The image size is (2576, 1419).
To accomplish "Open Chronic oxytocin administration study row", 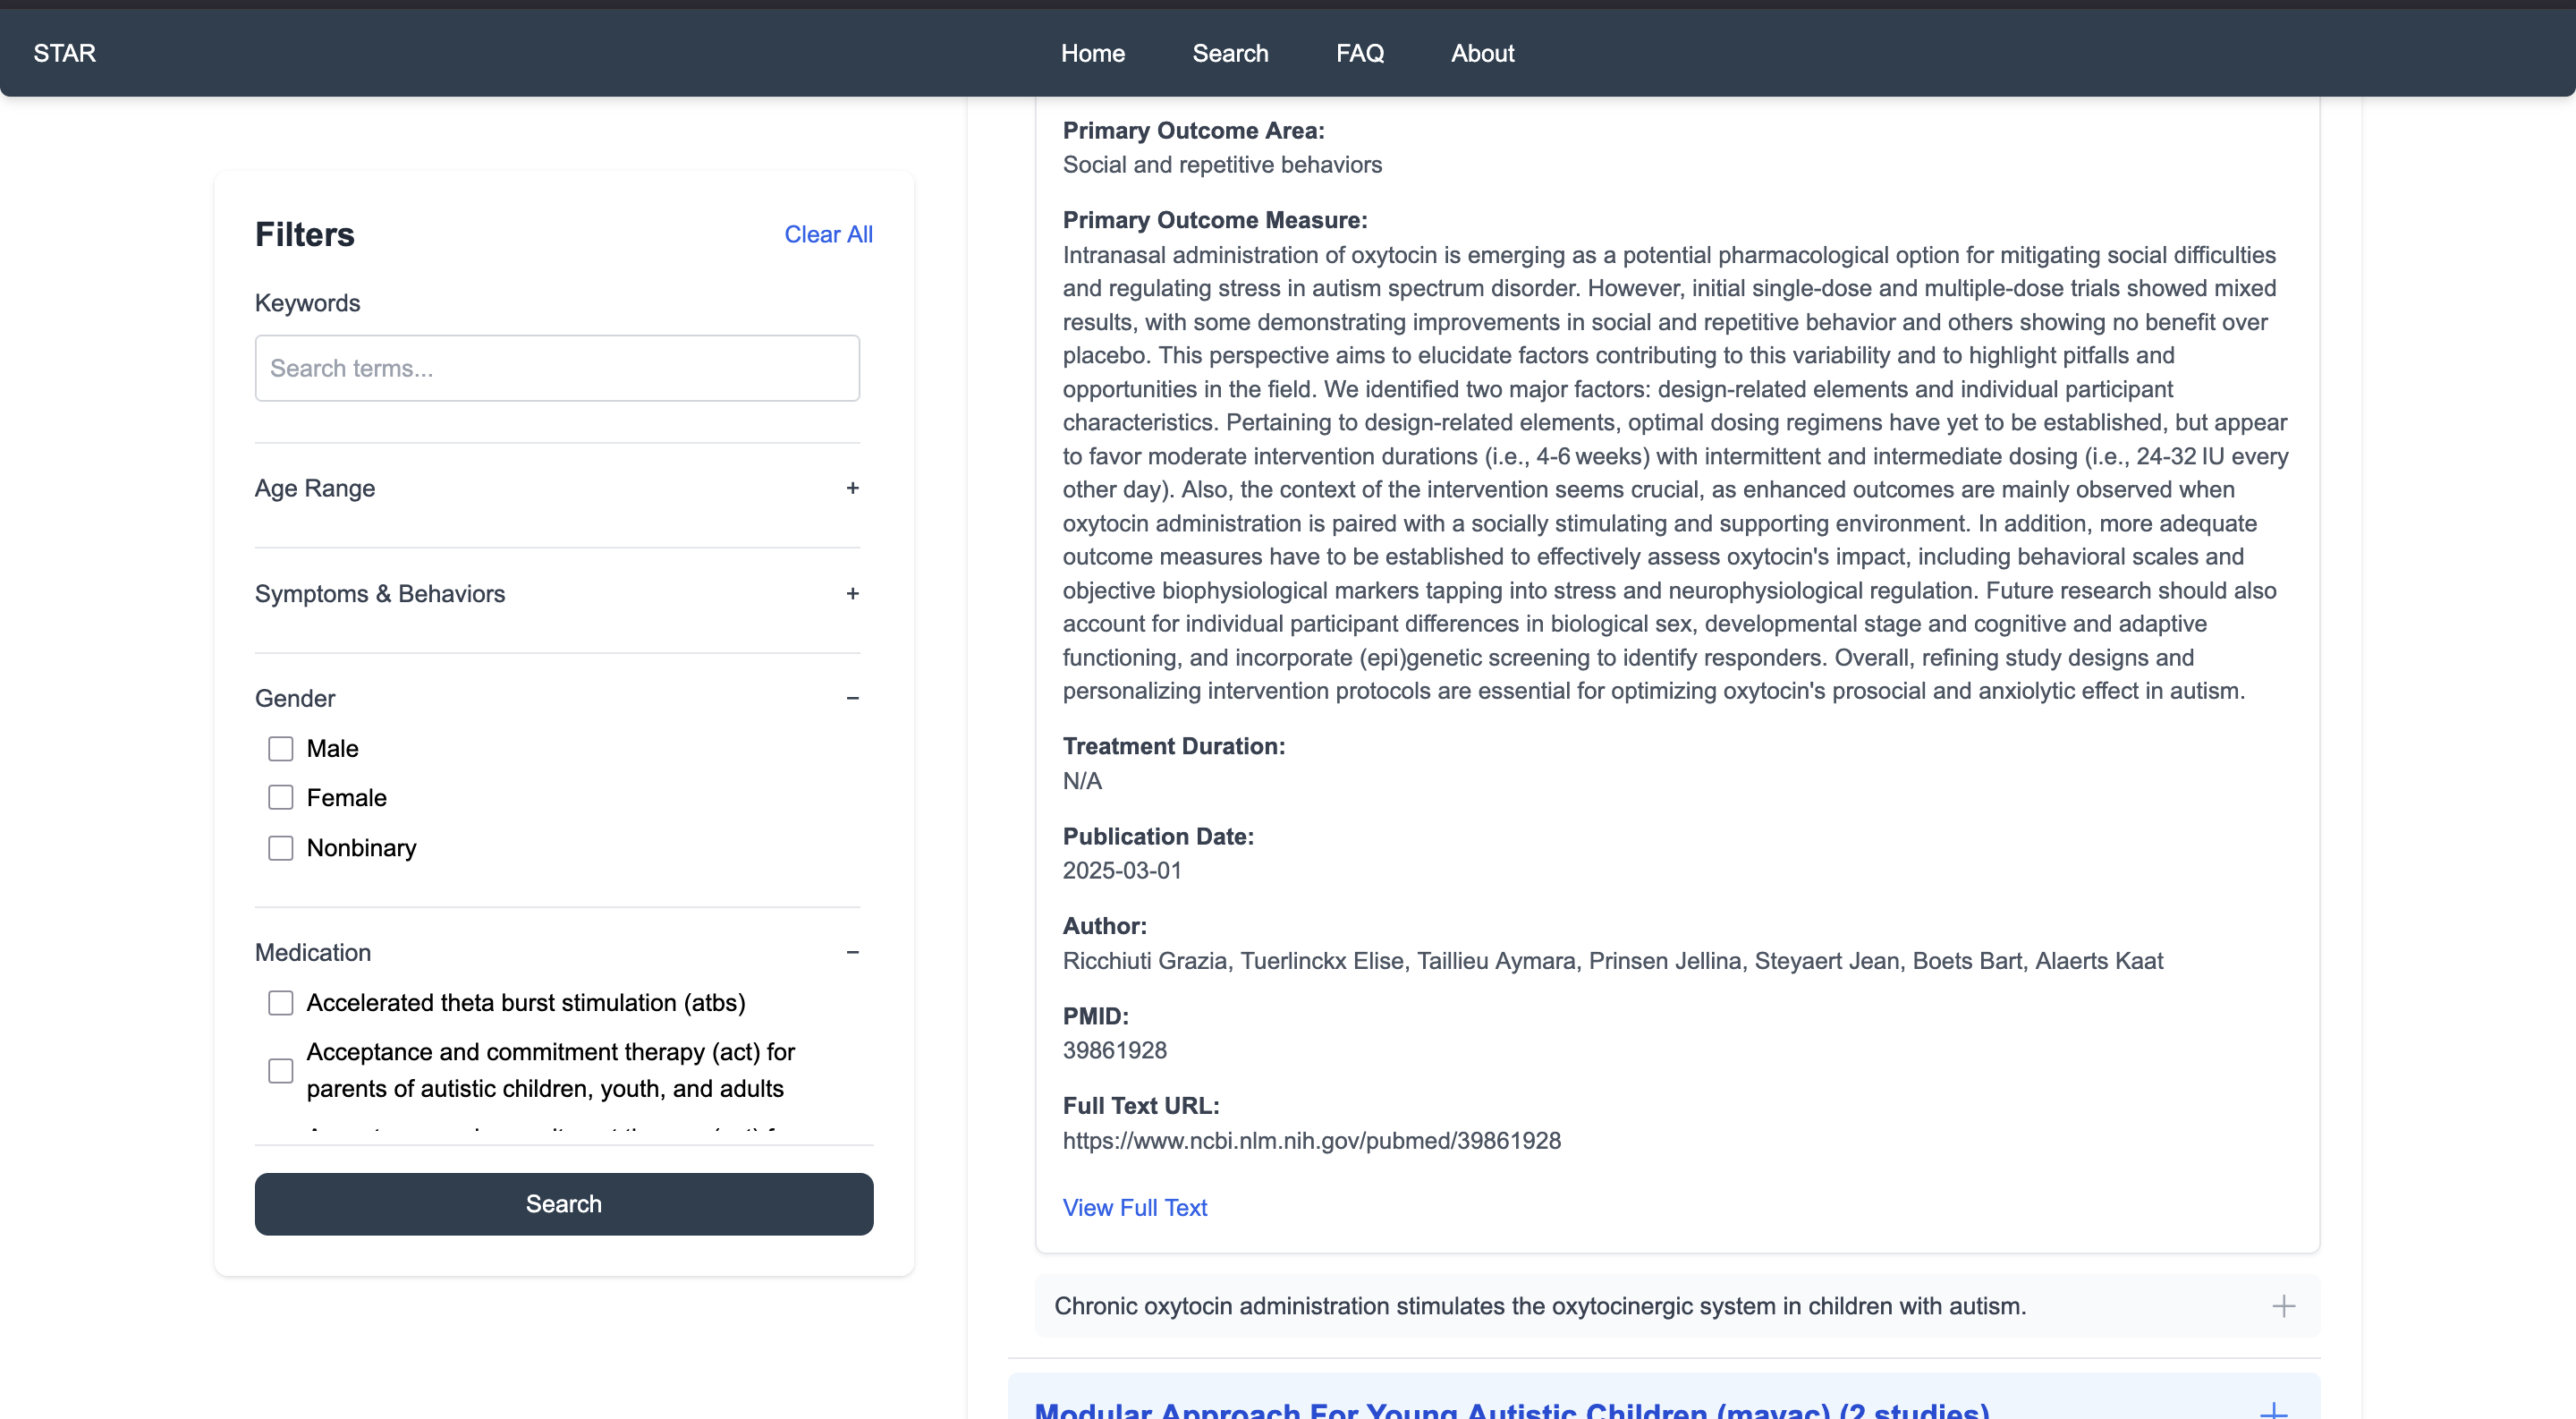I will click(x=1540, y=1306).
